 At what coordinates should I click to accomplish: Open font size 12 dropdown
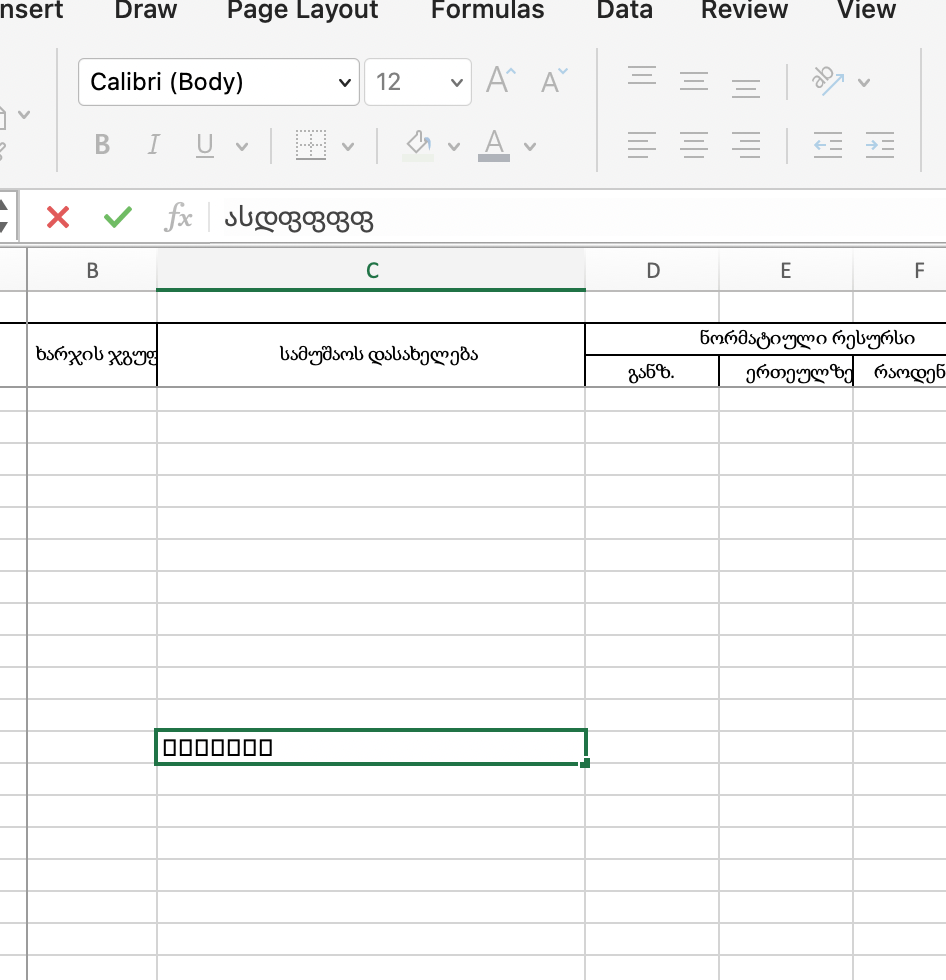coord(417,82)
